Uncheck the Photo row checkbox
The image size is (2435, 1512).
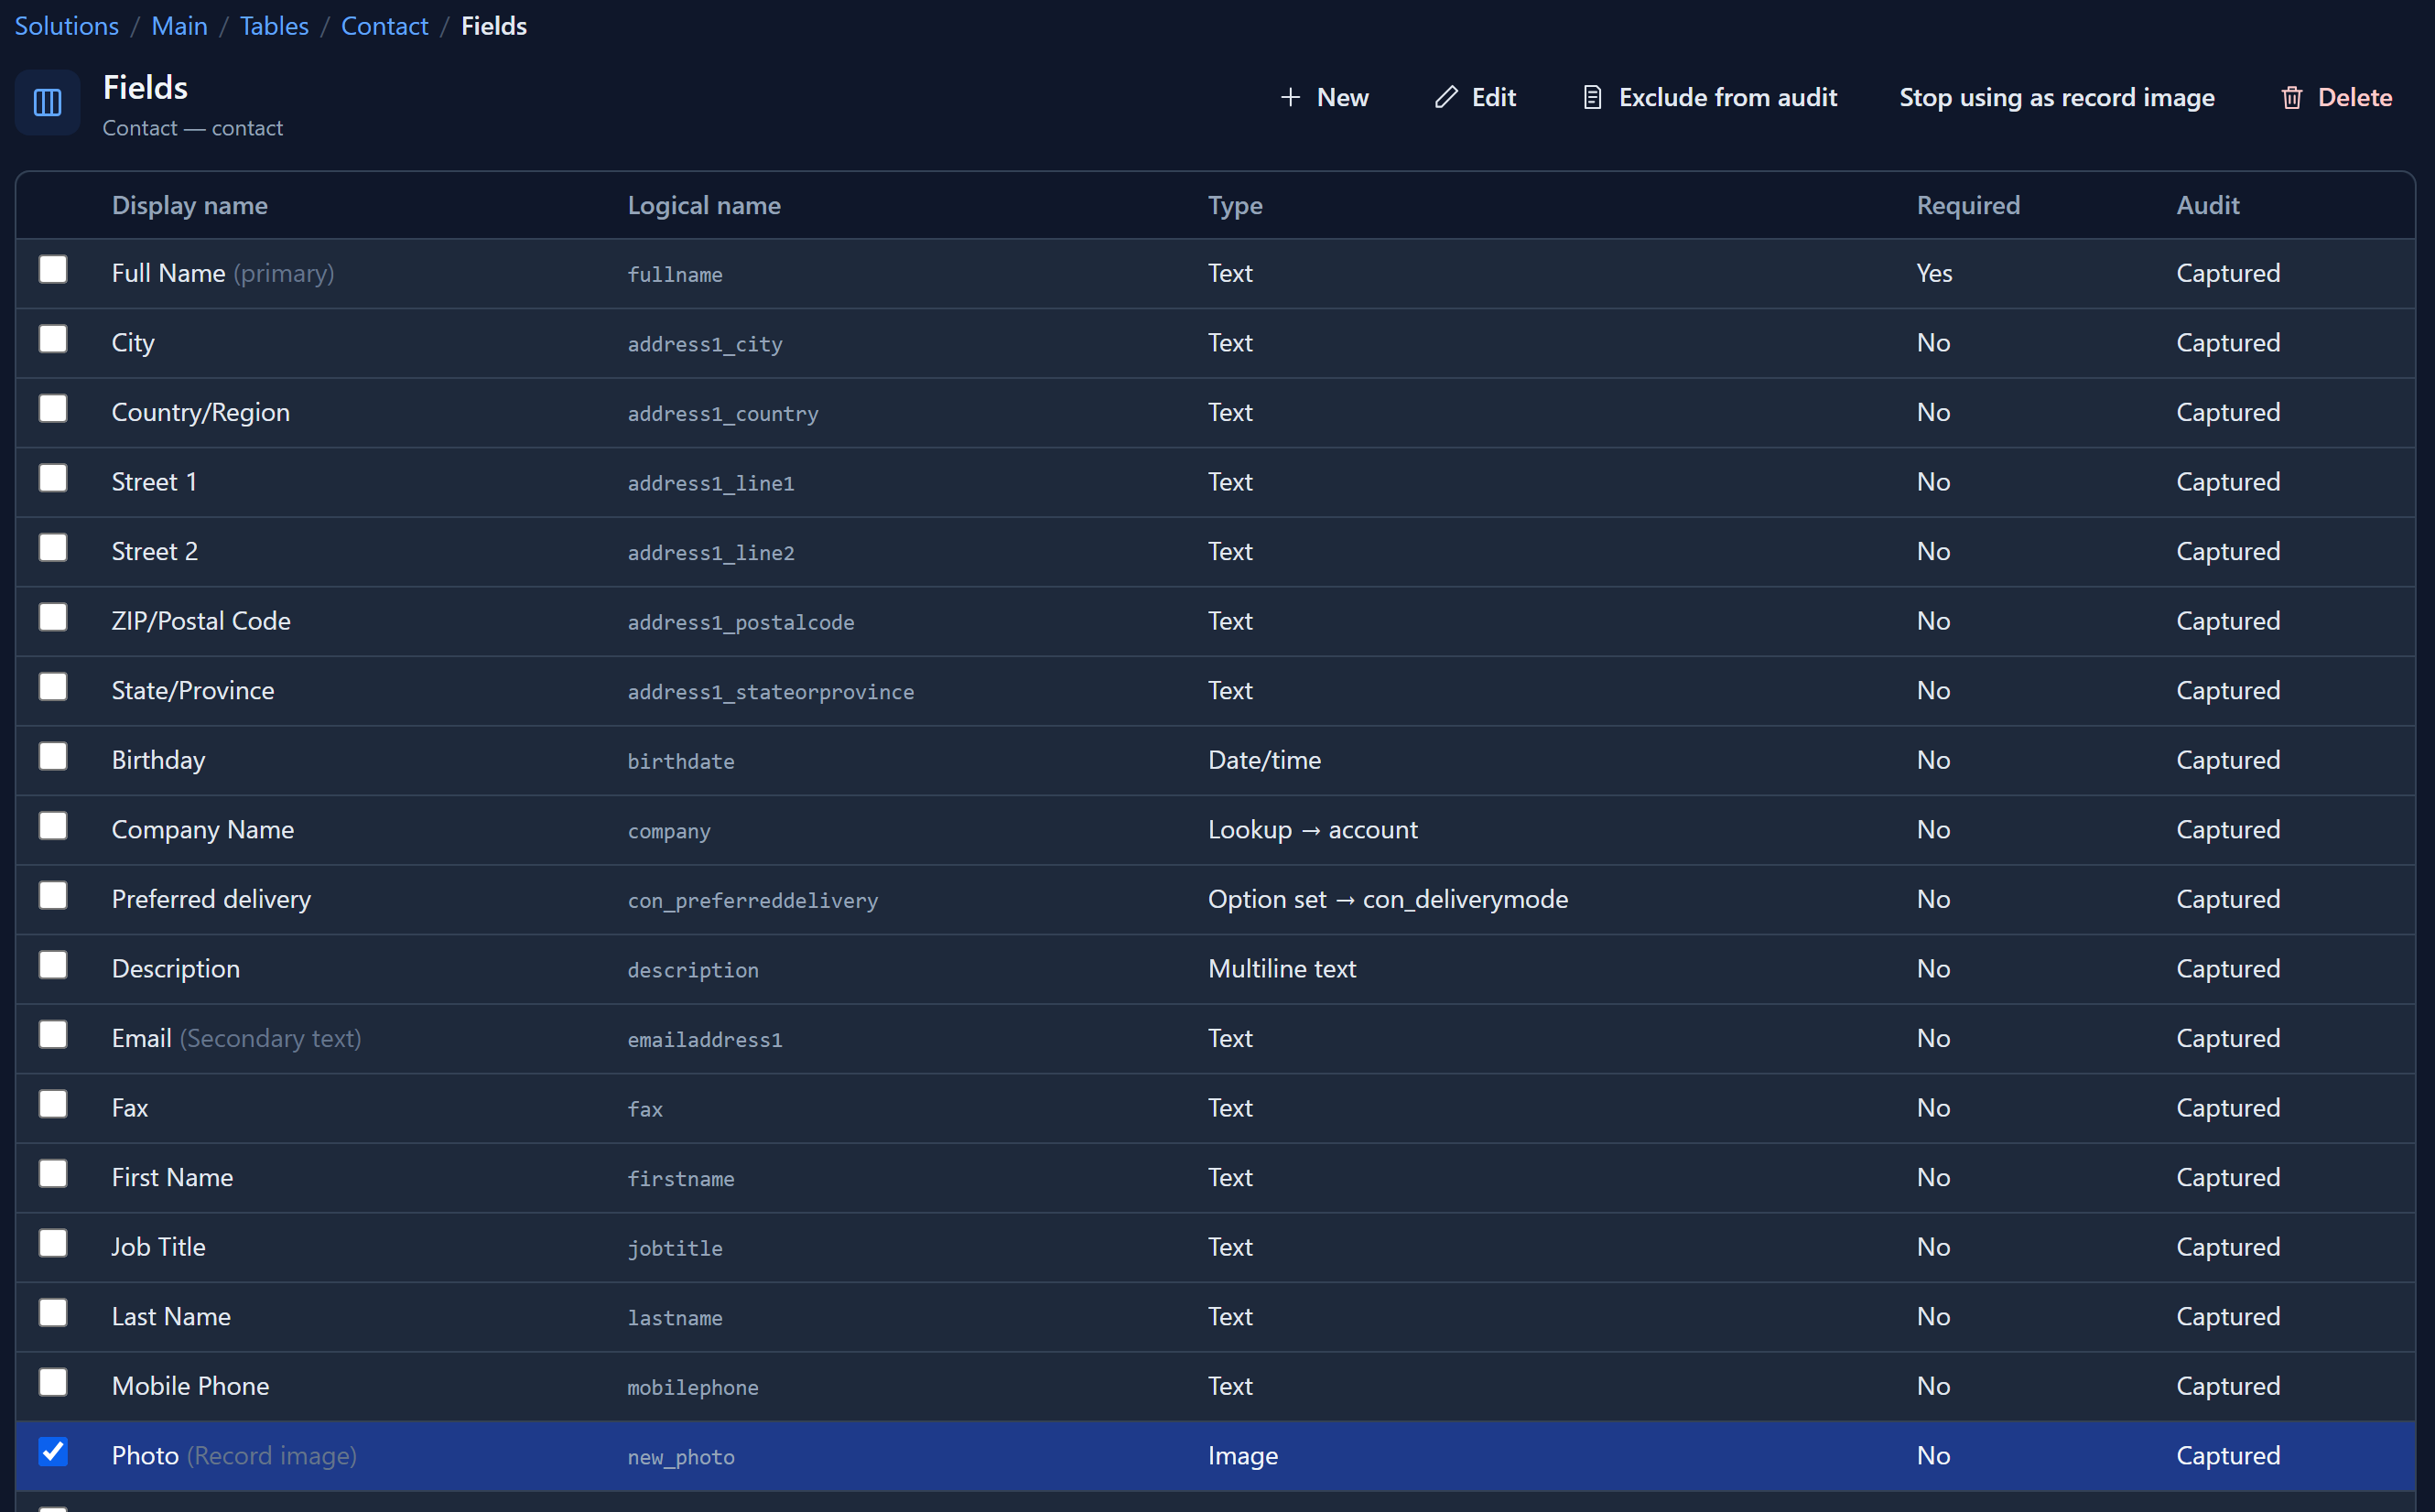[53, 1452]
